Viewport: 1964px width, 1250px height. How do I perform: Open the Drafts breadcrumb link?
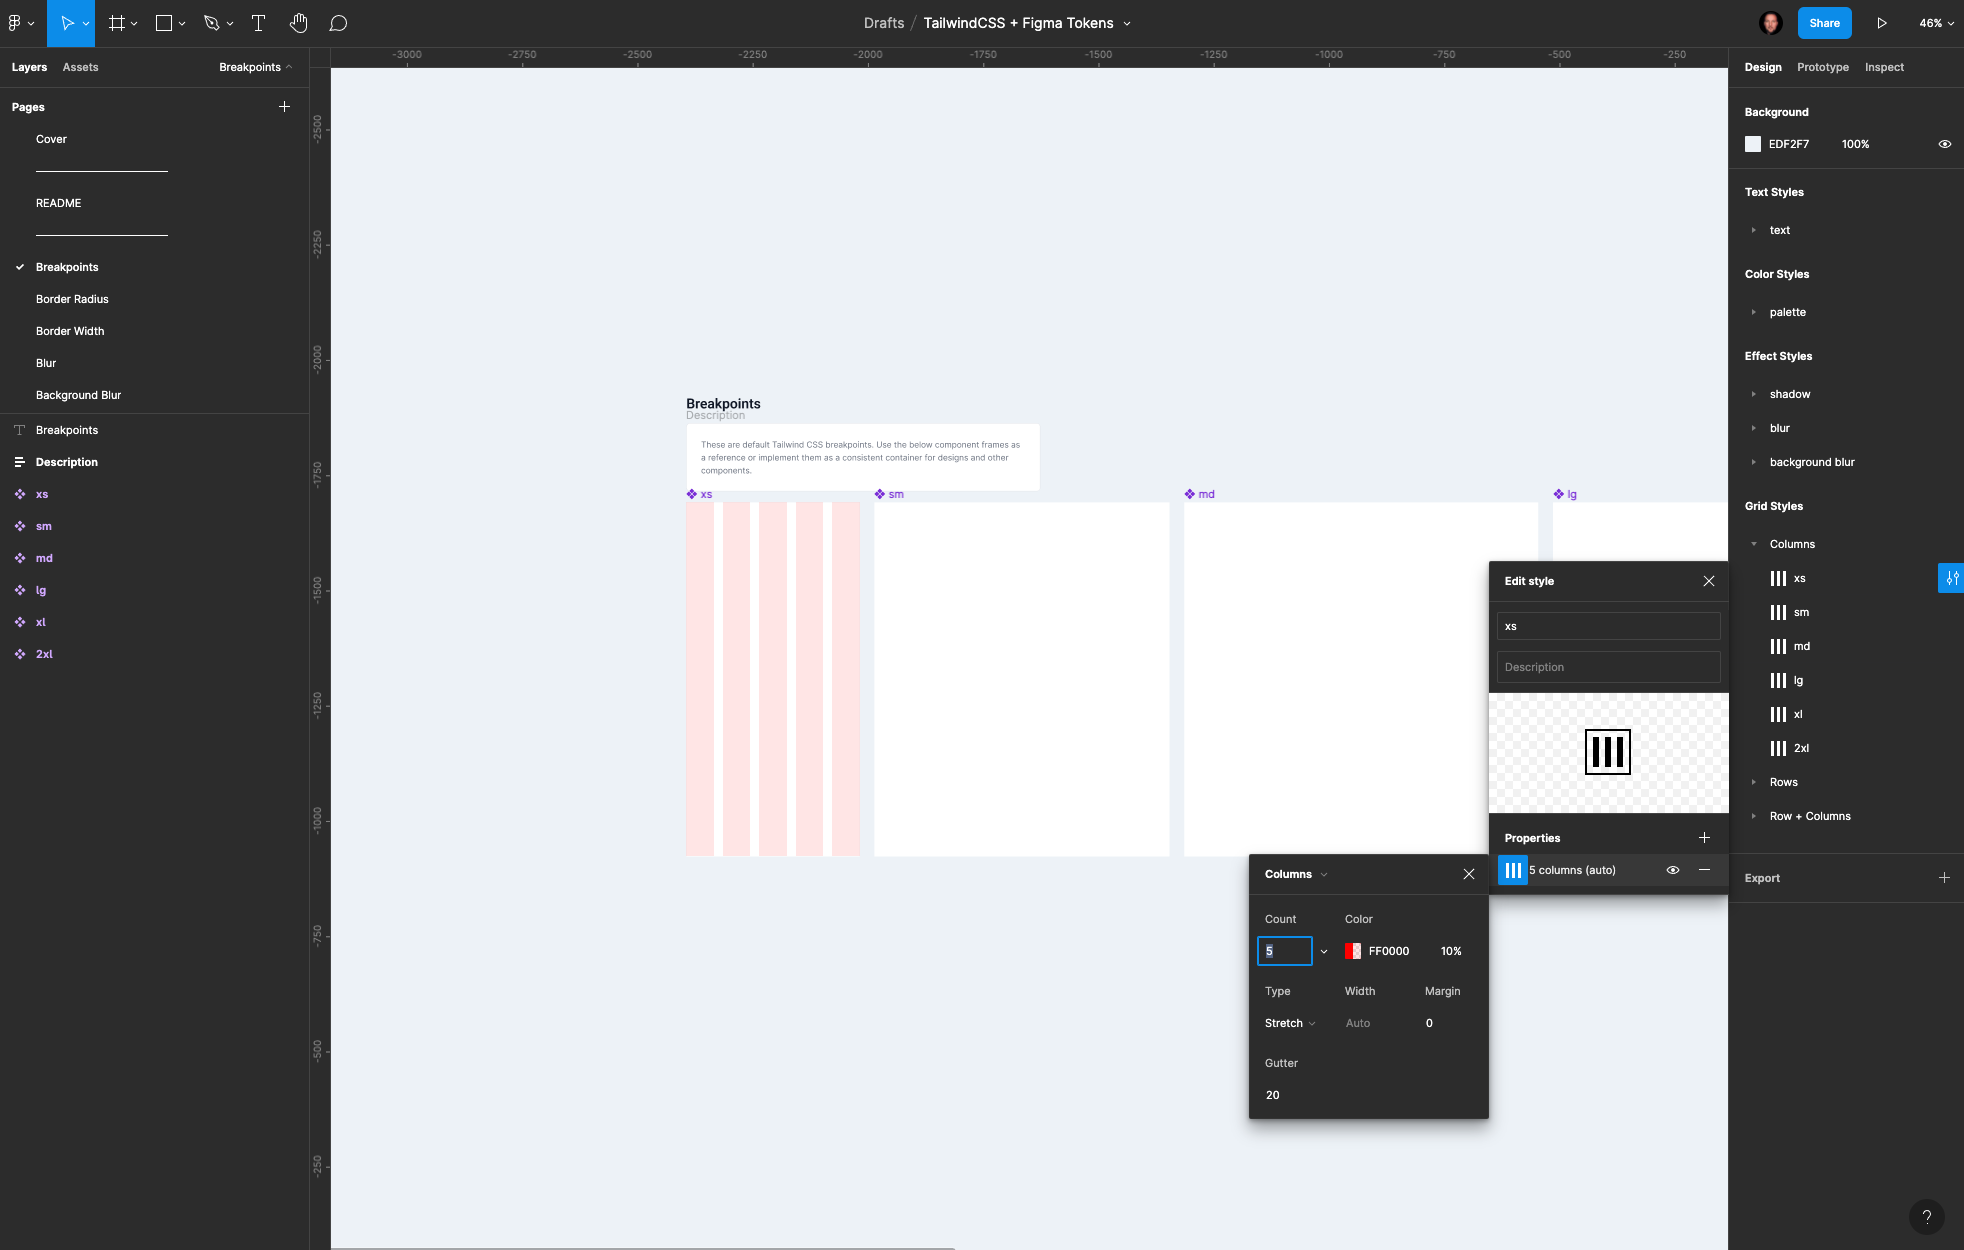point(883,22)
